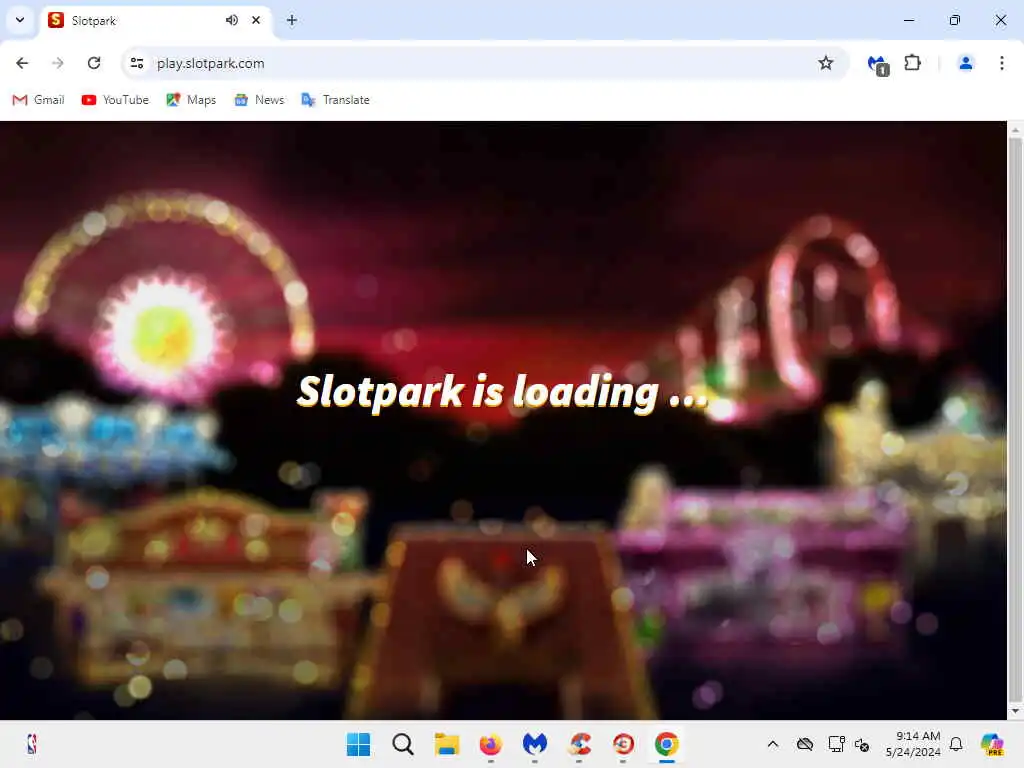Mute the Slotpark tab audio icon
The image size is (1024, 768).
(x=231, y=20)
